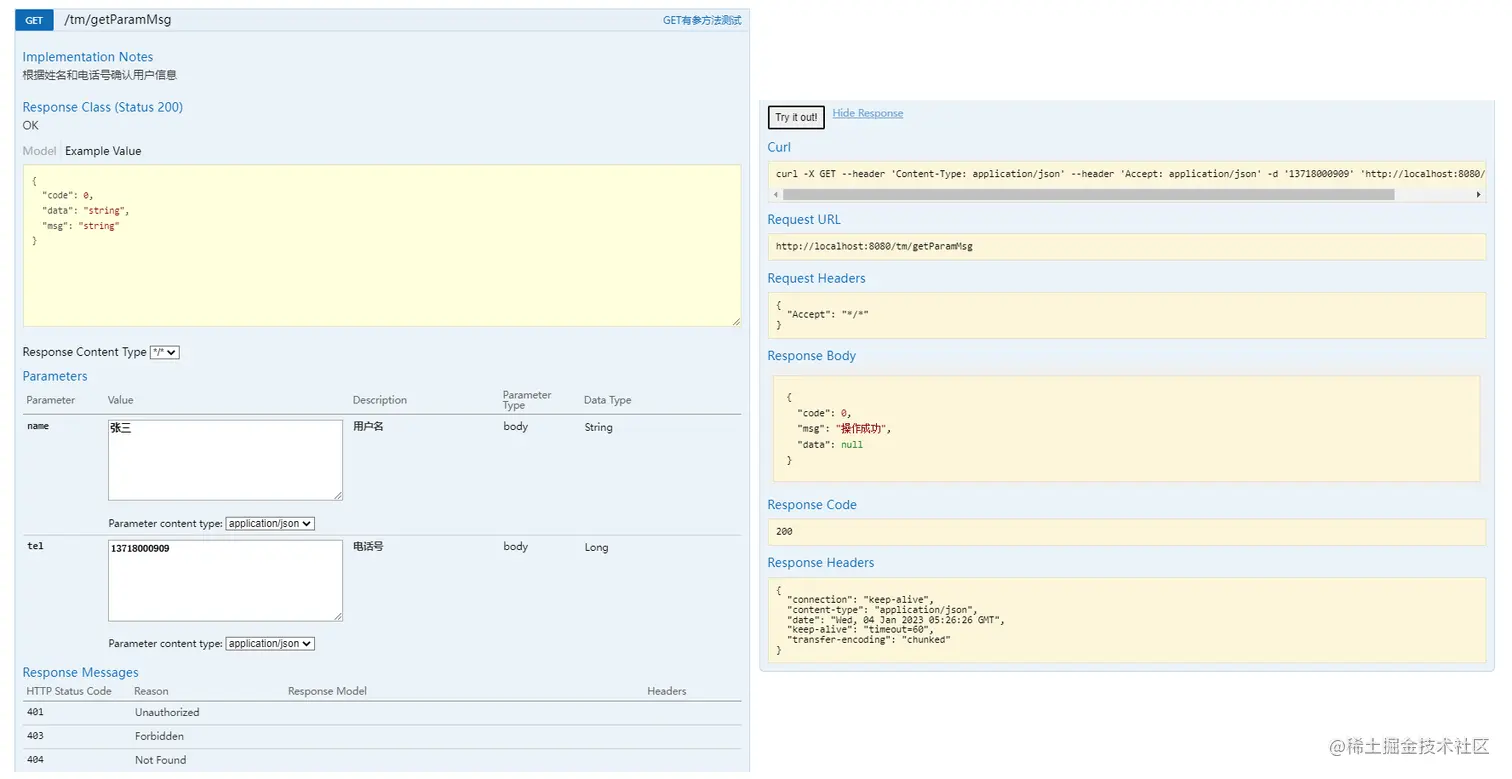Click the 电话号 description cell
1512x779 pixels.
368,547
